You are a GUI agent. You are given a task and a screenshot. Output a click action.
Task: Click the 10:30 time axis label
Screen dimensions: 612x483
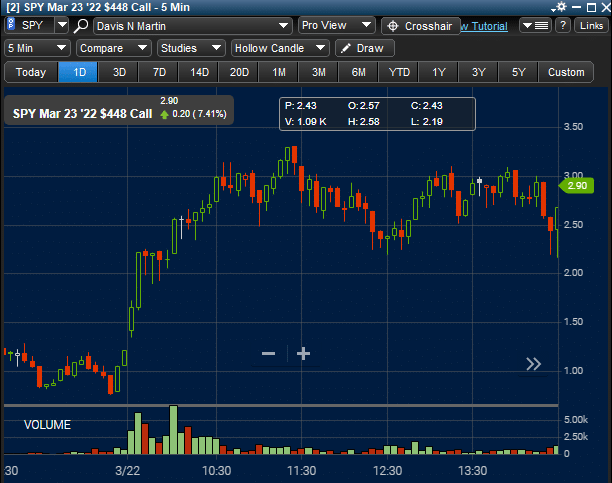click(x=217, y=471)
